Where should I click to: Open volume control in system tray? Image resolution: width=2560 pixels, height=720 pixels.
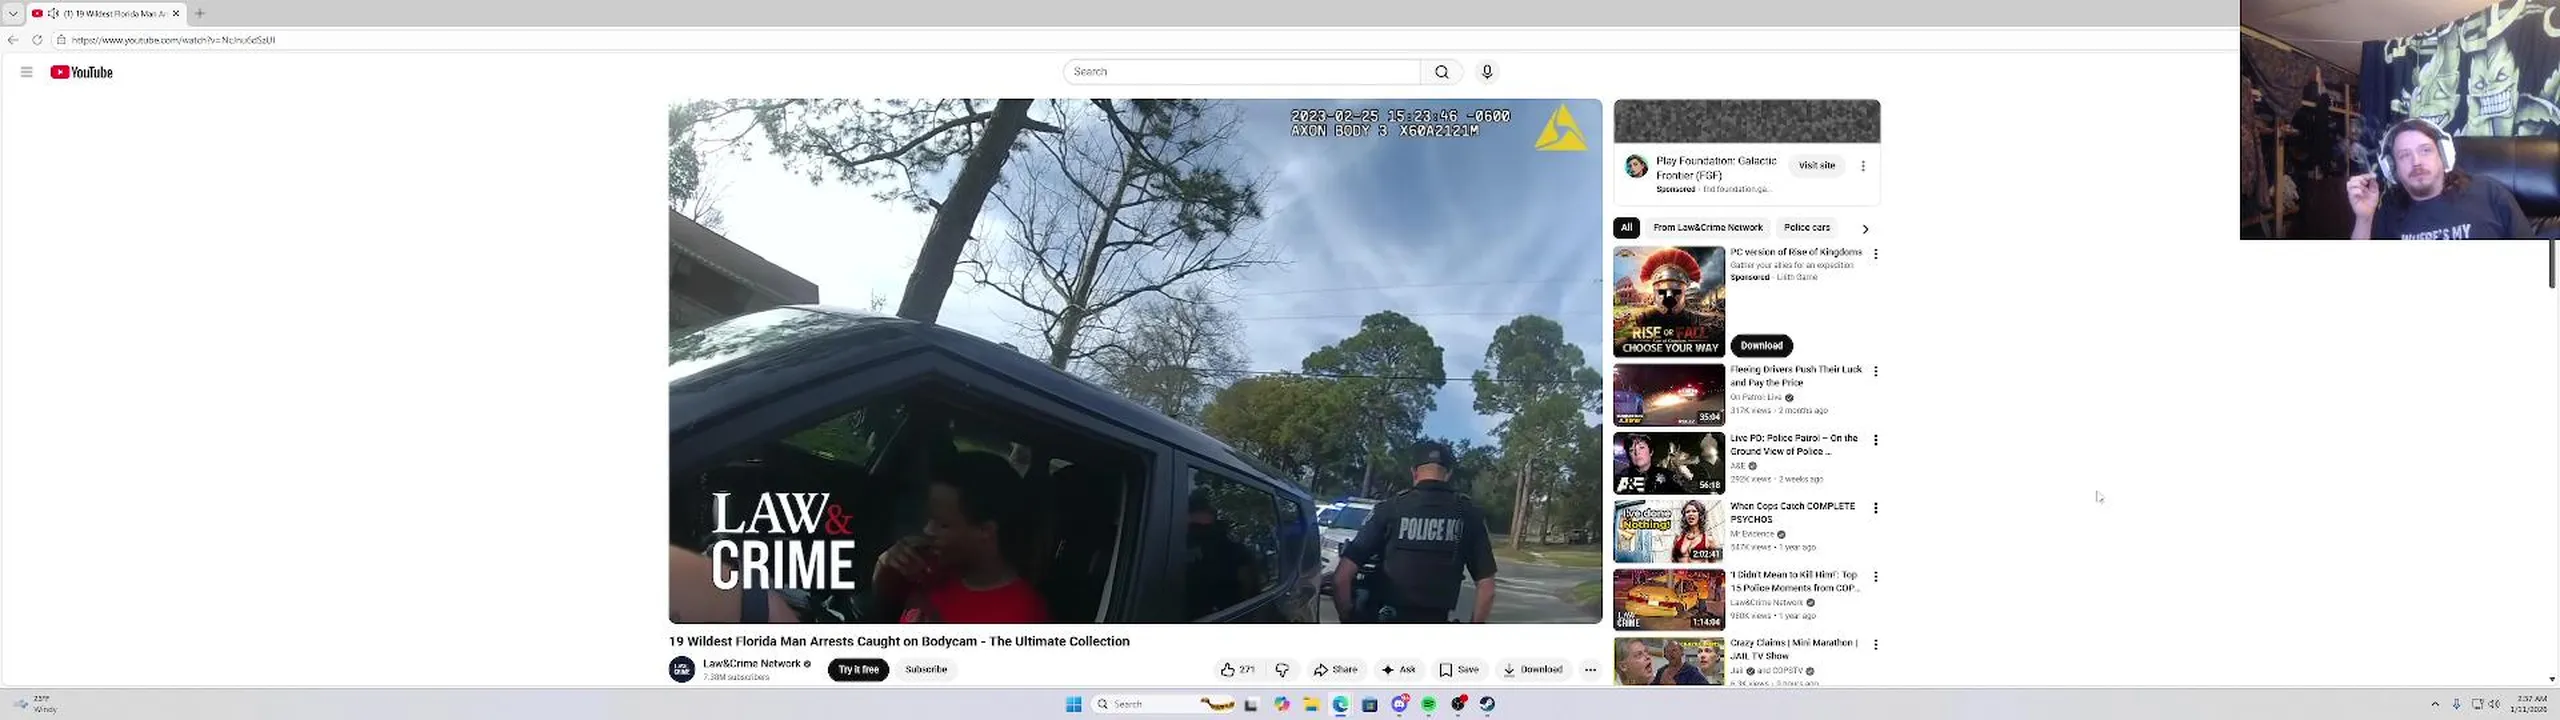point(2494,704)
